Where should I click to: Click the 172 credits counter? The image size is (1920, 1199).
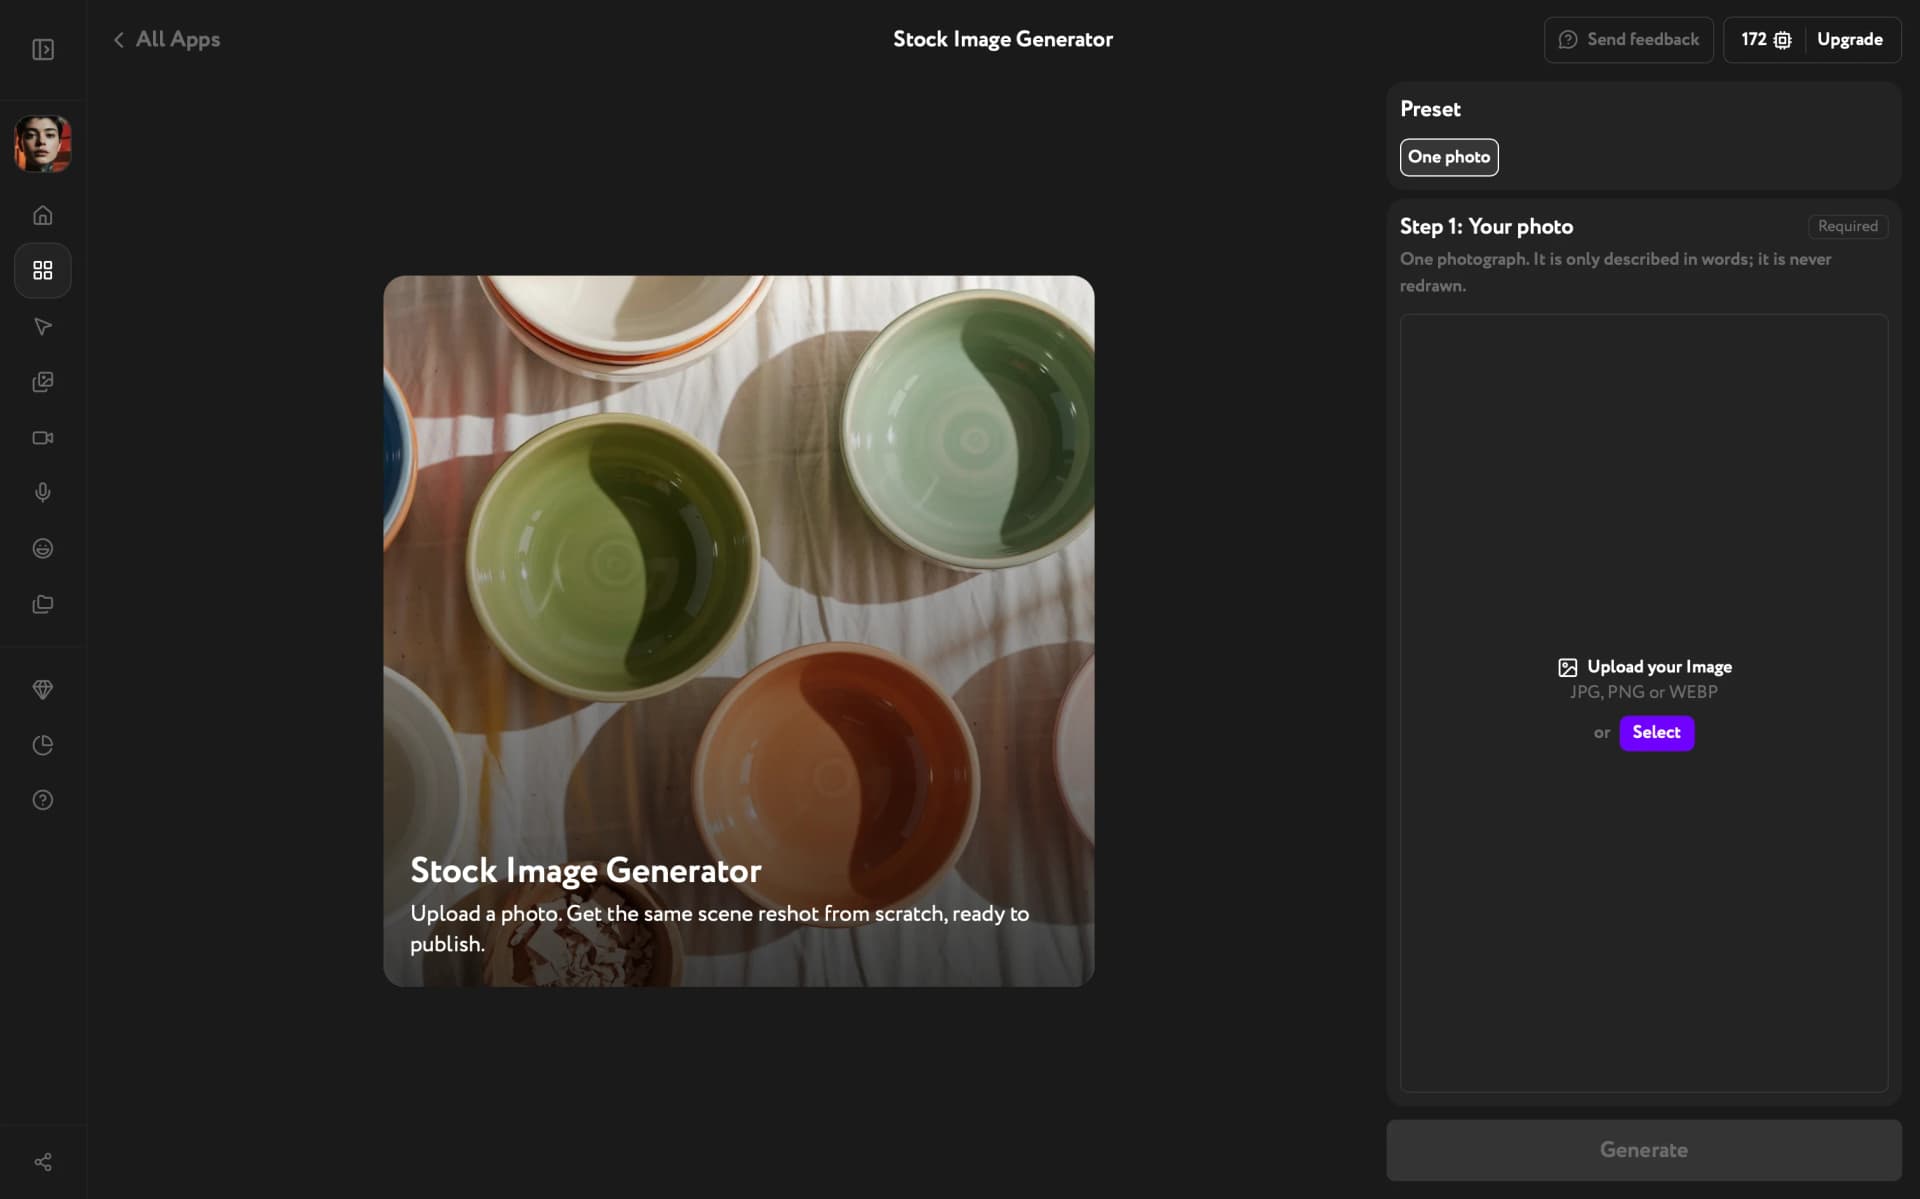coord(1765,39)
